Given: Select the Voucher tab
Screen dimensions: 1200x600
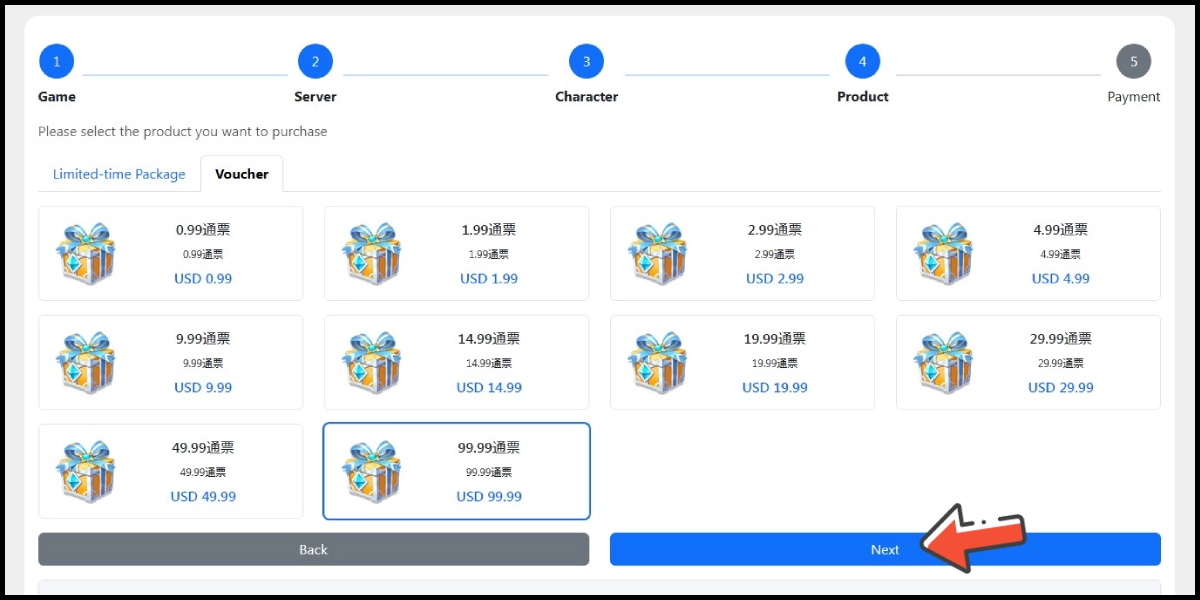Looking at the screenshot, I should 242,174.
